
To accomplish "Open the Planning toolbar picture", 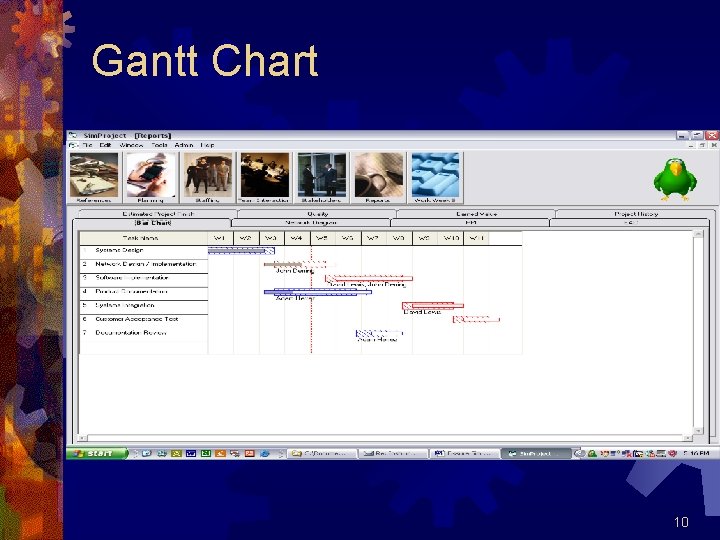I will 151,178.
